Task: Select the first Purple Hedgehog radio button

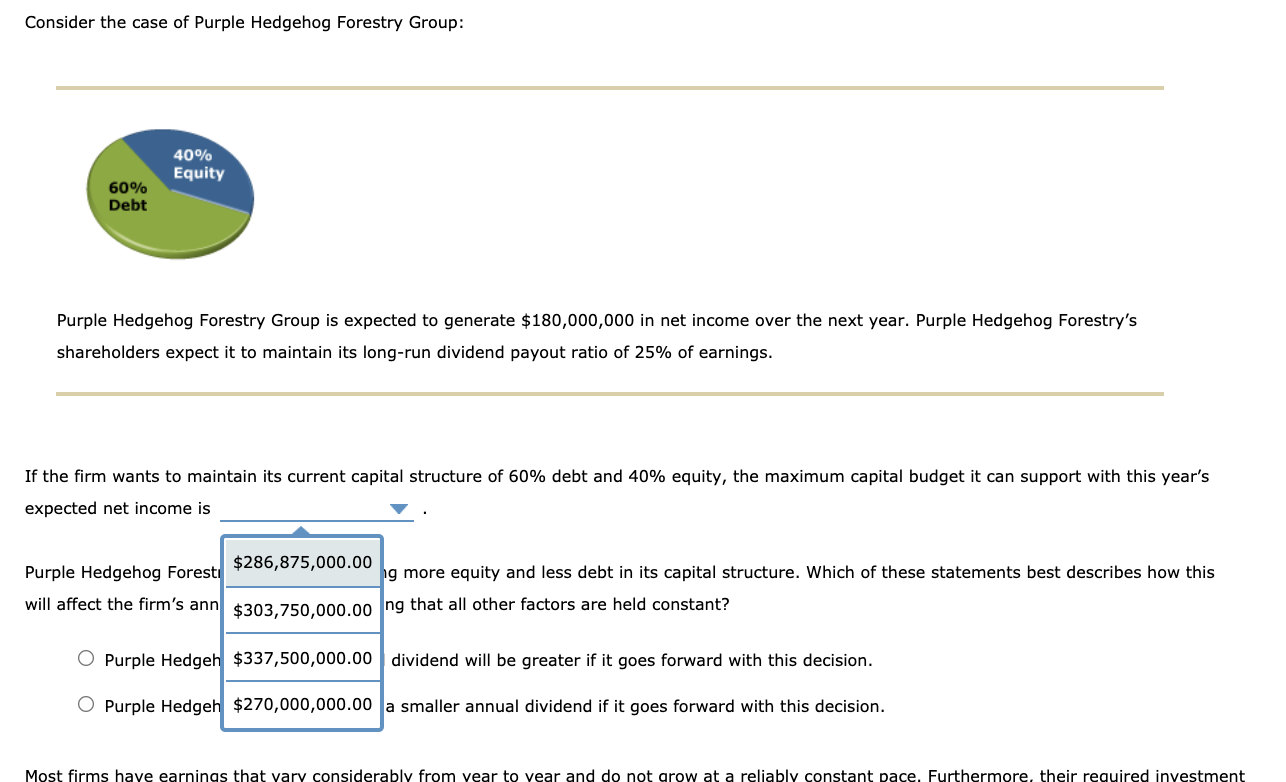Action: click(86, 657)
